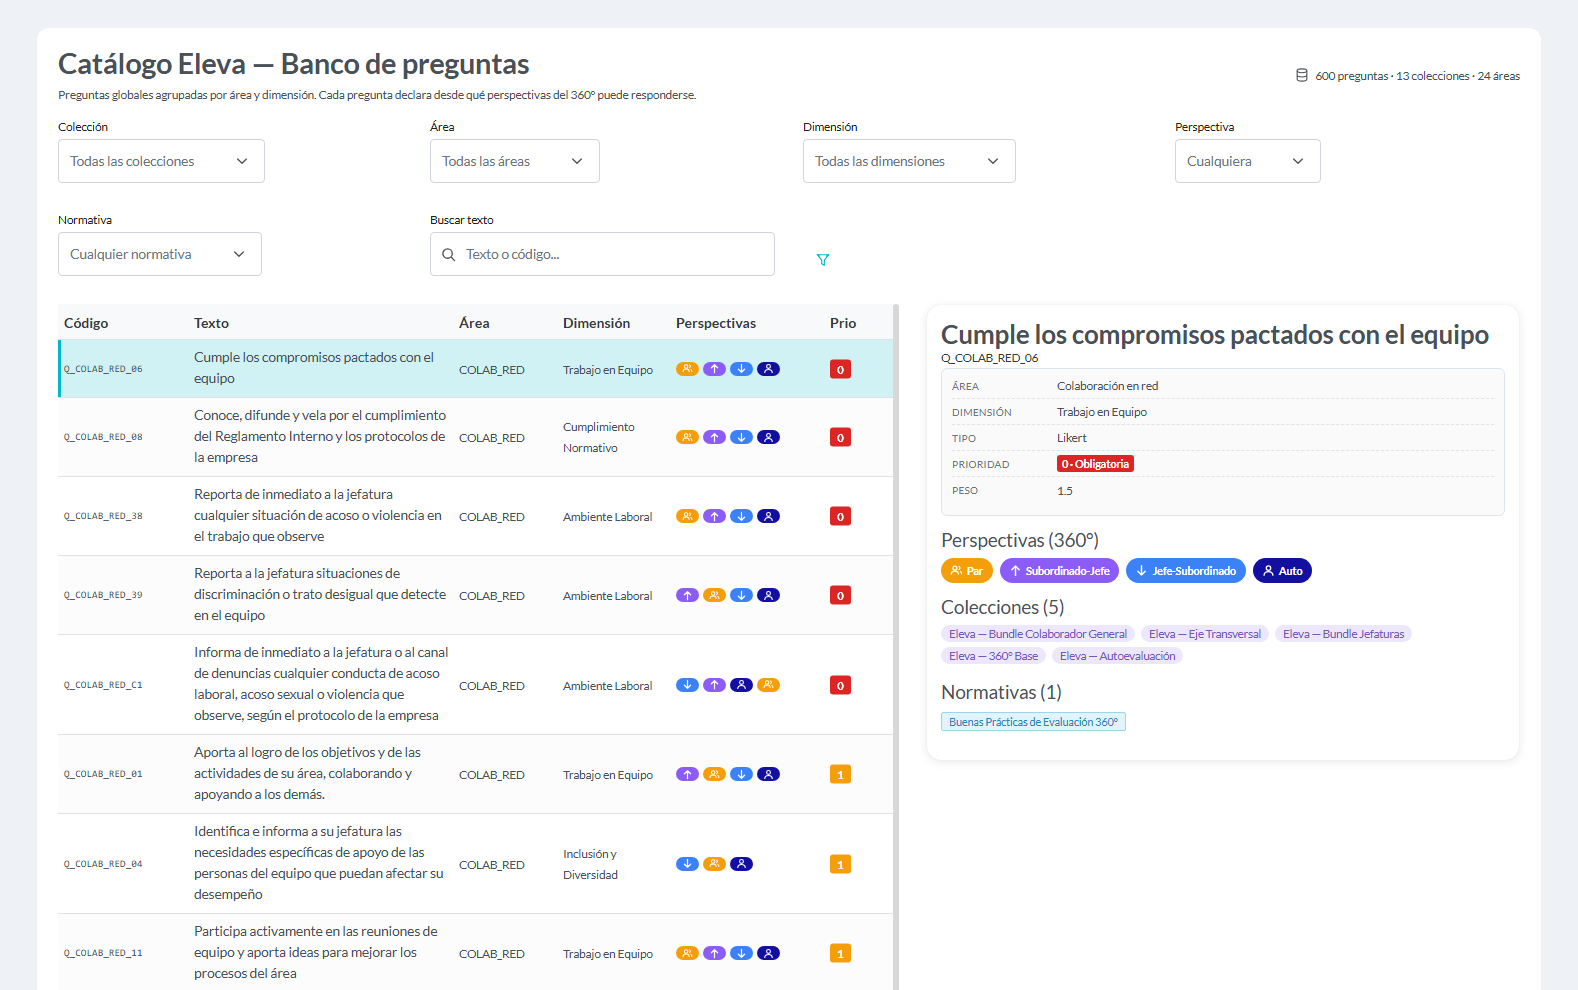Click the blue down-arrow icon in row Q_COLAB_RED_04
Image resolution: width=1578 pixels, height=990 pixels.
[x=687, y=864]
